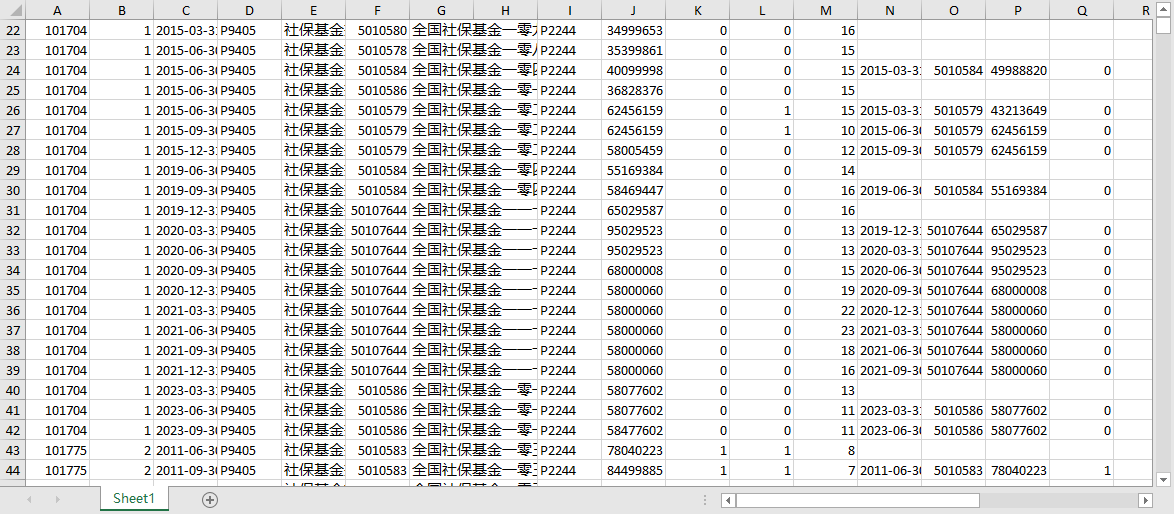Select row 26 header

coord(13,111)
